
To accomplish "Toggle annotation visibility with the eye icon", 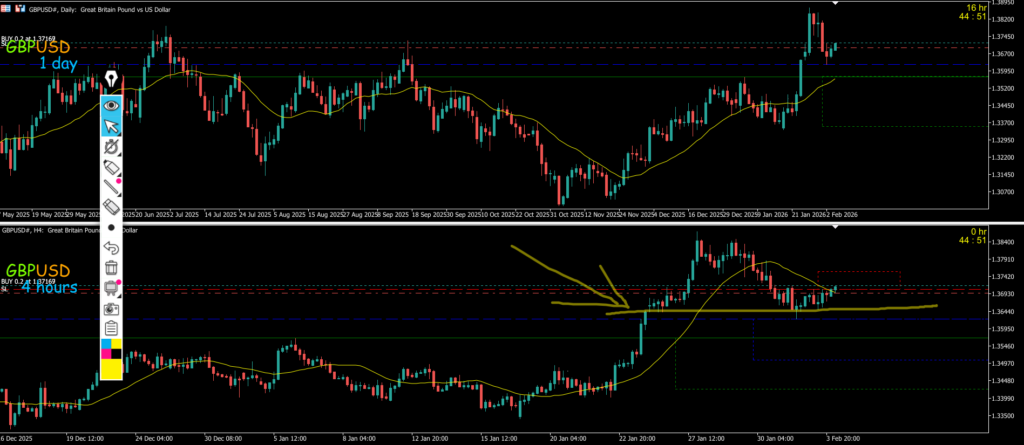I will (112, 104).
